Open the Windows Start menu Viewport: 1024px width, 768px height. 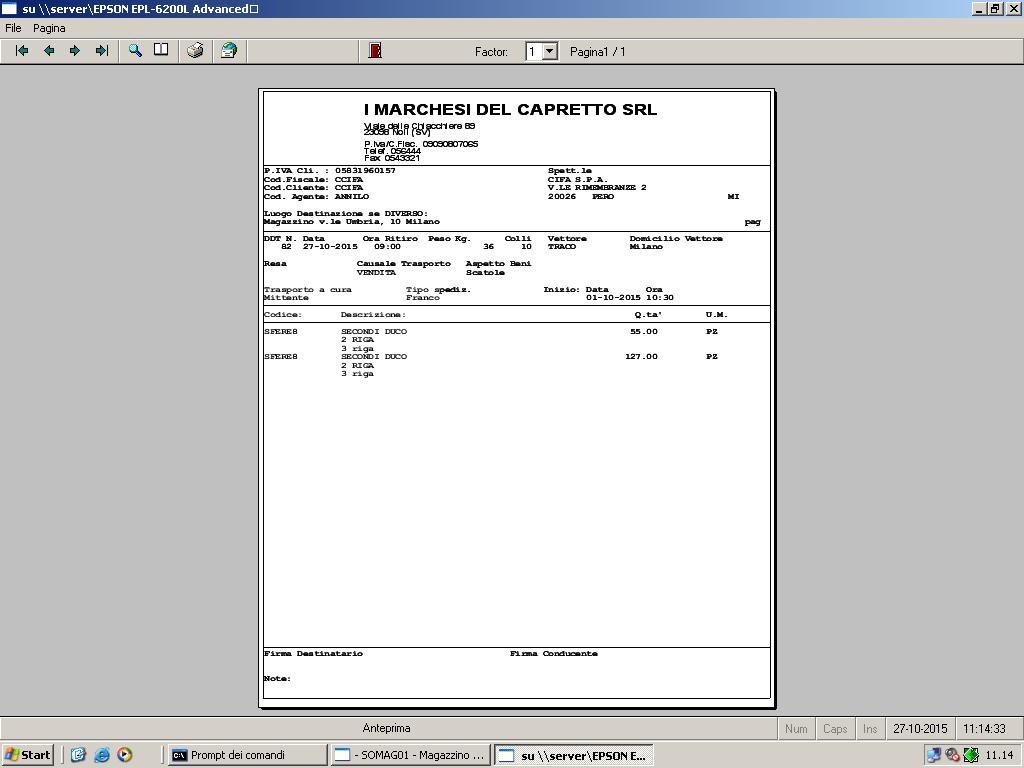tap(27, 755)
